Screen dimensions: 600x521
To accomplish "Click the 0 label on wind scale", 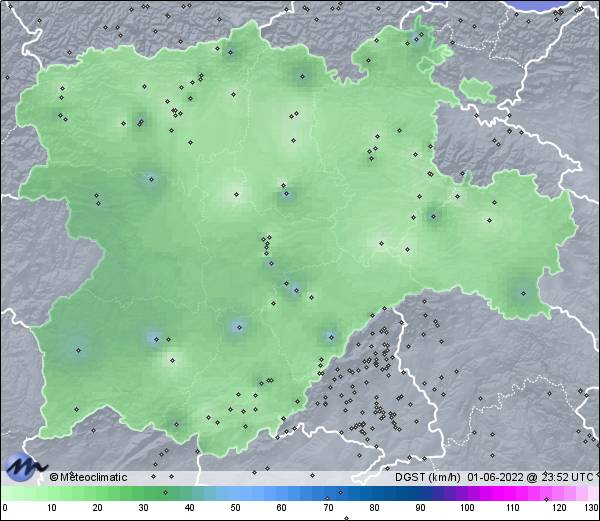I will (x=5, y=508).
